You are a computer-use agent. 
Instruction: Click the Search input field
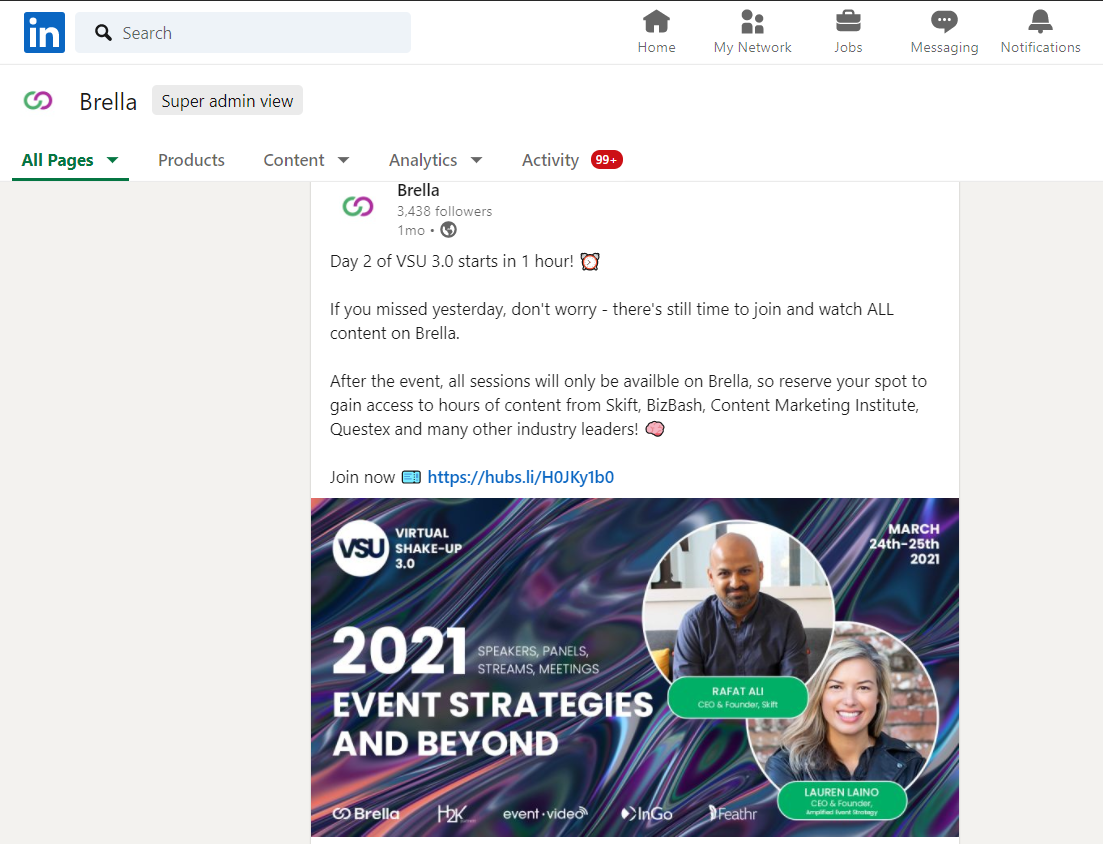[x=243, y=32]
